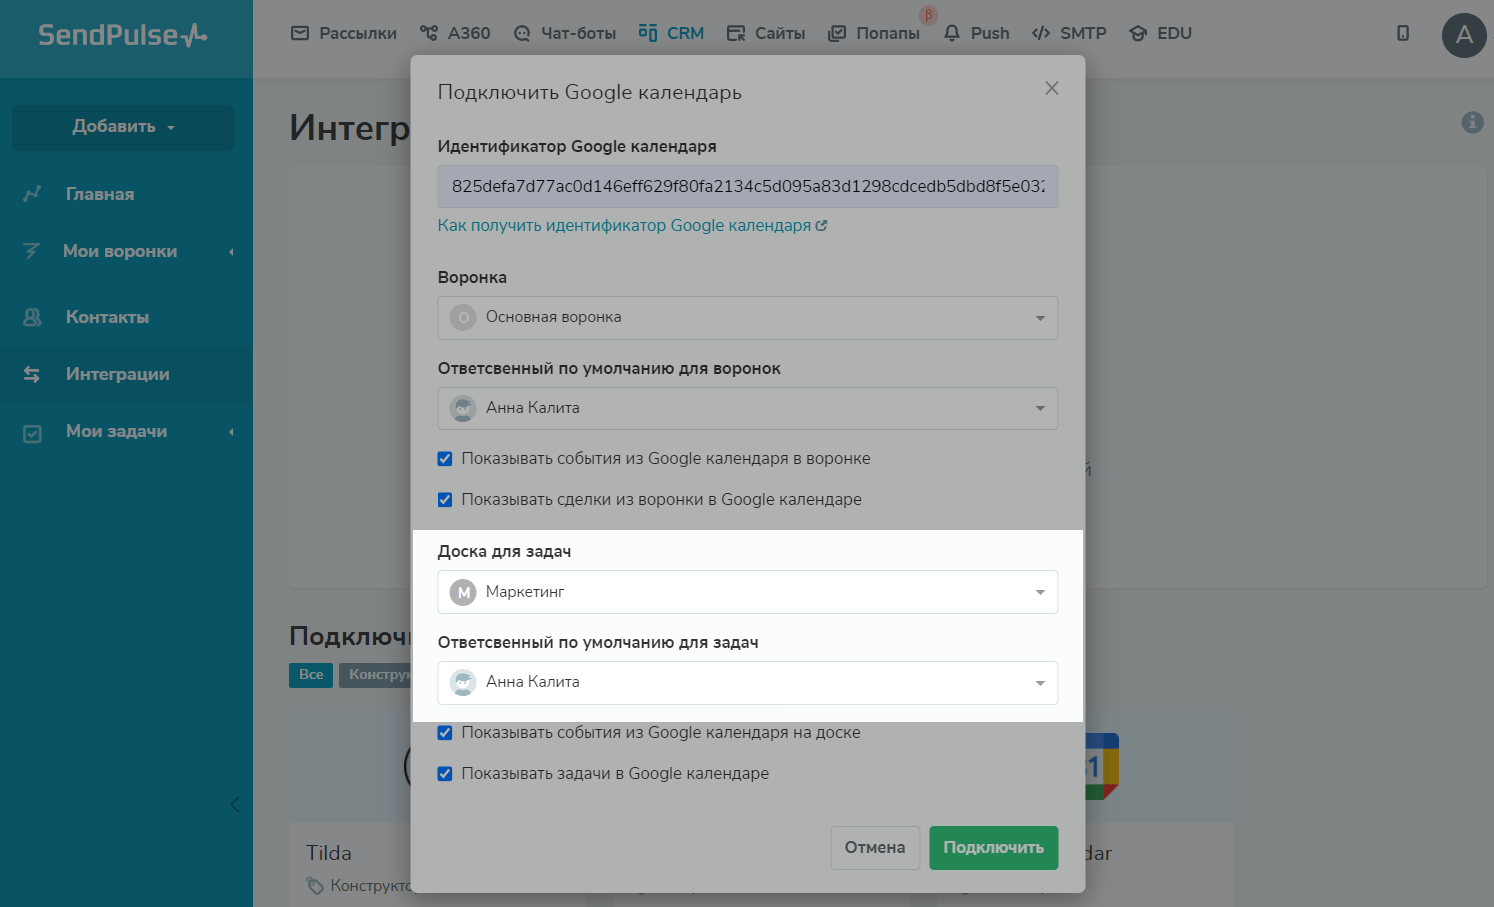This screenshot has height=907, width=1494.
Task: Switch to CRM section
Action: (671, 33)
